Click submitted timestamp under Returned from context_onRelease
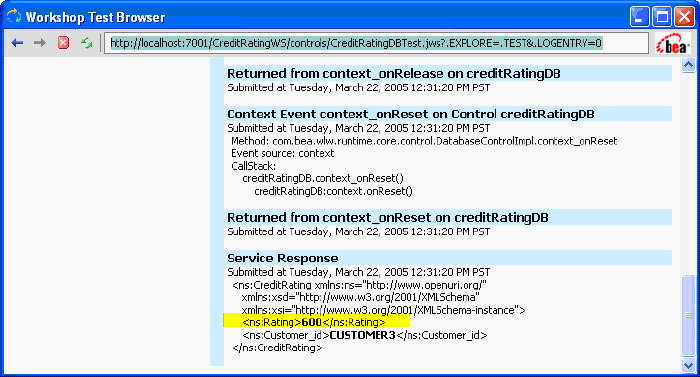 tap(358, 88)
